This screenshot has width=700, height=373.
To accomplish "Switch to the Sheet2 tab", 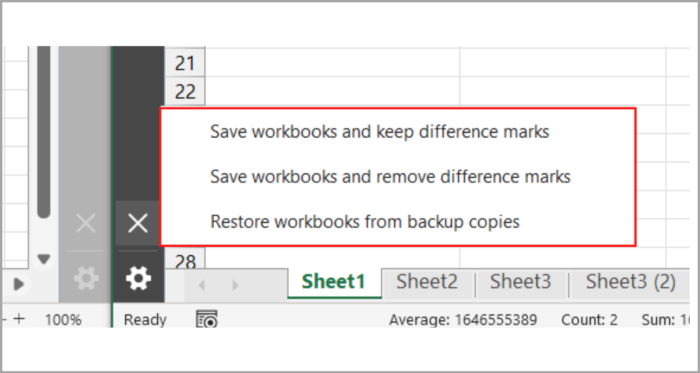I will tap(427, 282).
